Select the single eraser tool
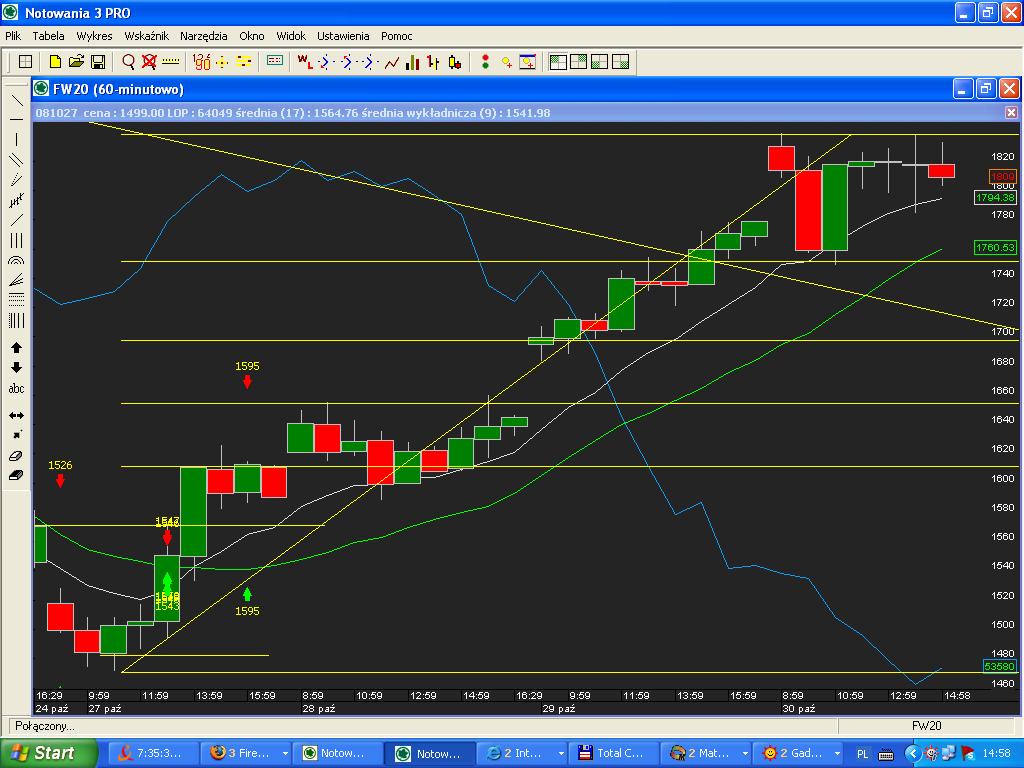Image resolution: width=1024 pixels, height=768 pixels. pos(16,456)
